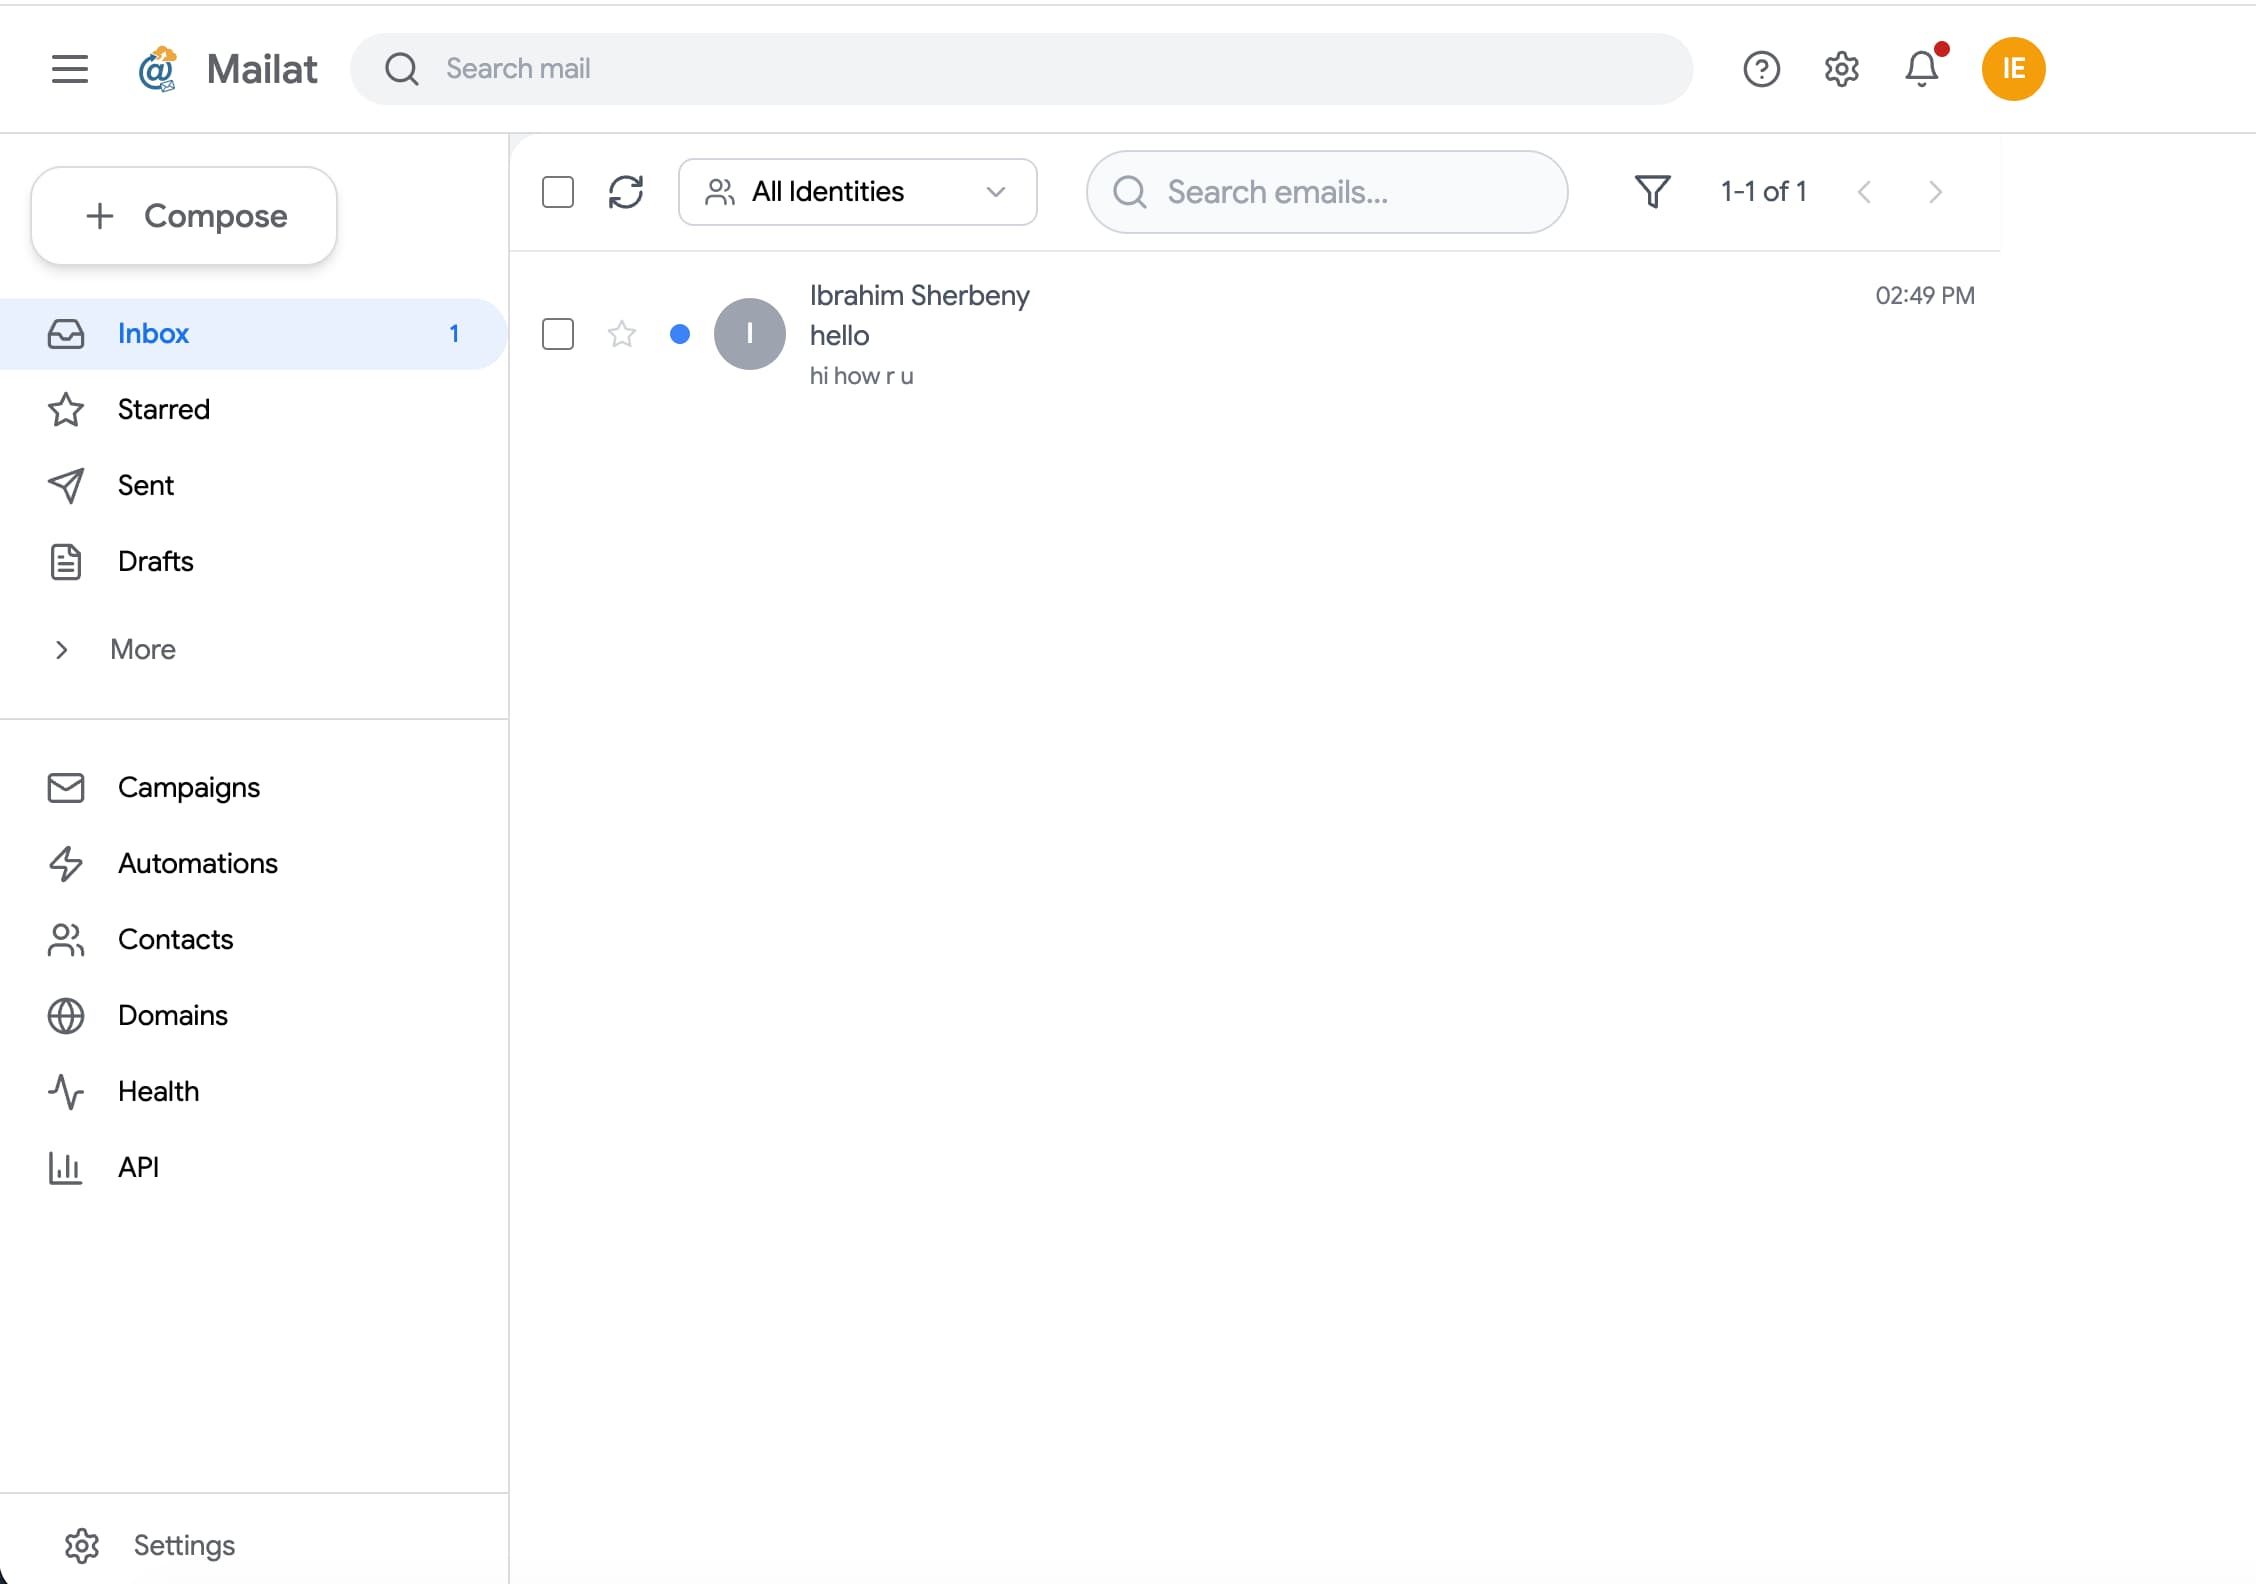
Task: Refresh the email list
Action: coord(627,192)
